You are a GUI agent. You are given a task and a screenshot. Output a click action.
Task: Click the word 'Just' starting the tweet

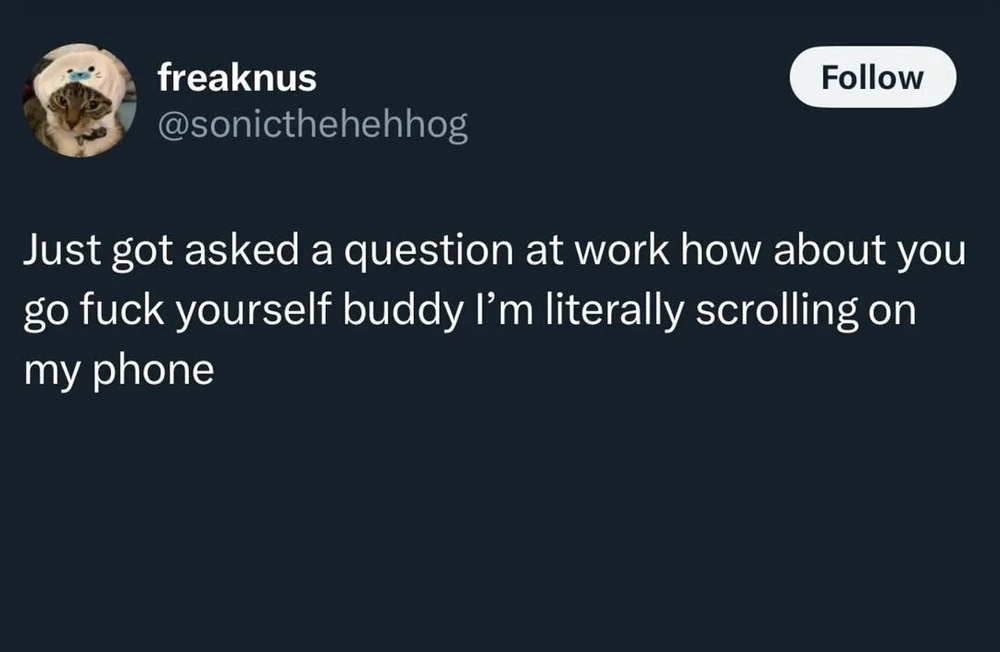(x=57, y=252)
